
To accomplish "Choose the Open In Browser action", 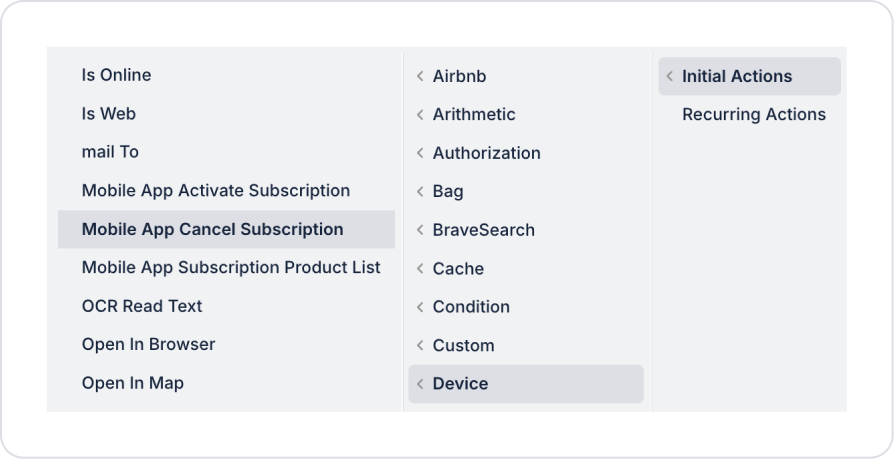I will 148,345.
